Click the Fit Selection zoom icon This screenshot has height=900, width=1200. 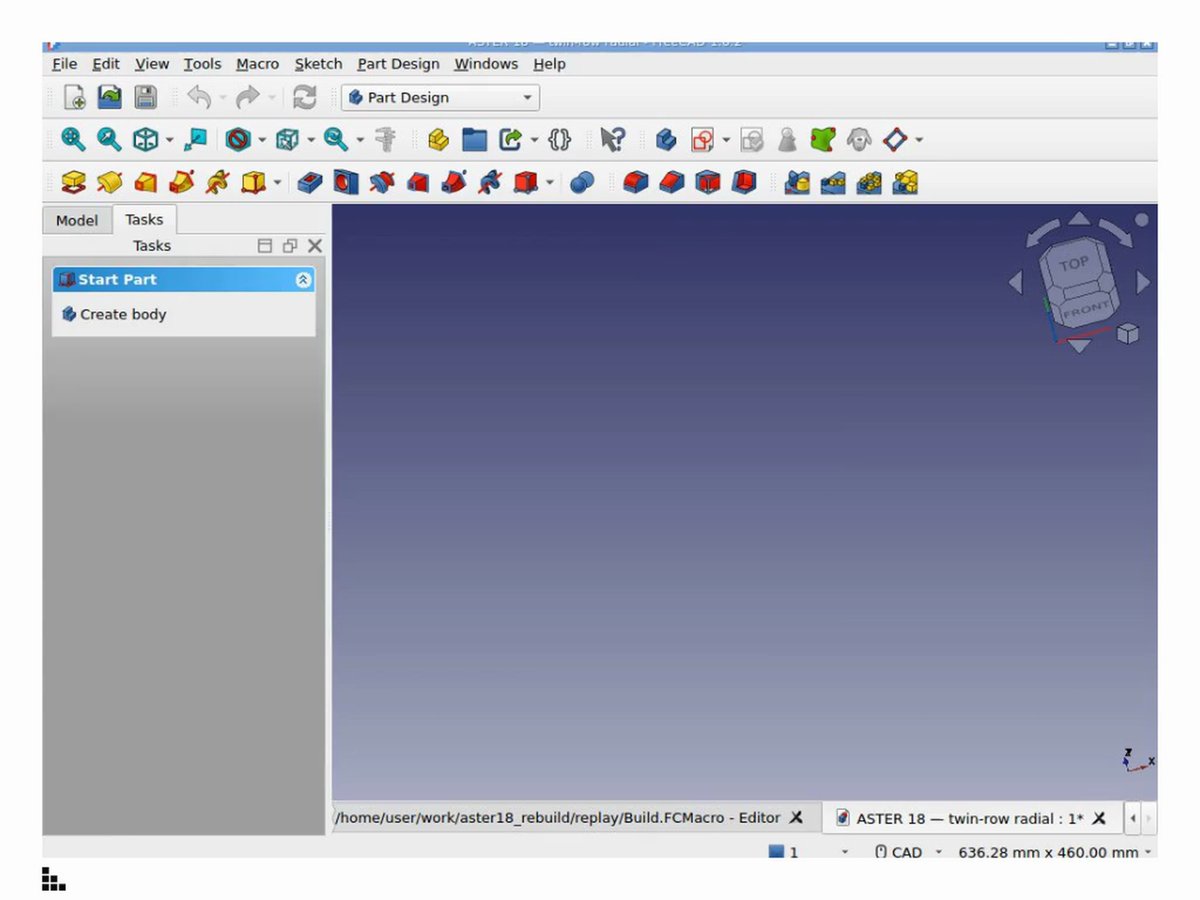click(x=108, y=140)
